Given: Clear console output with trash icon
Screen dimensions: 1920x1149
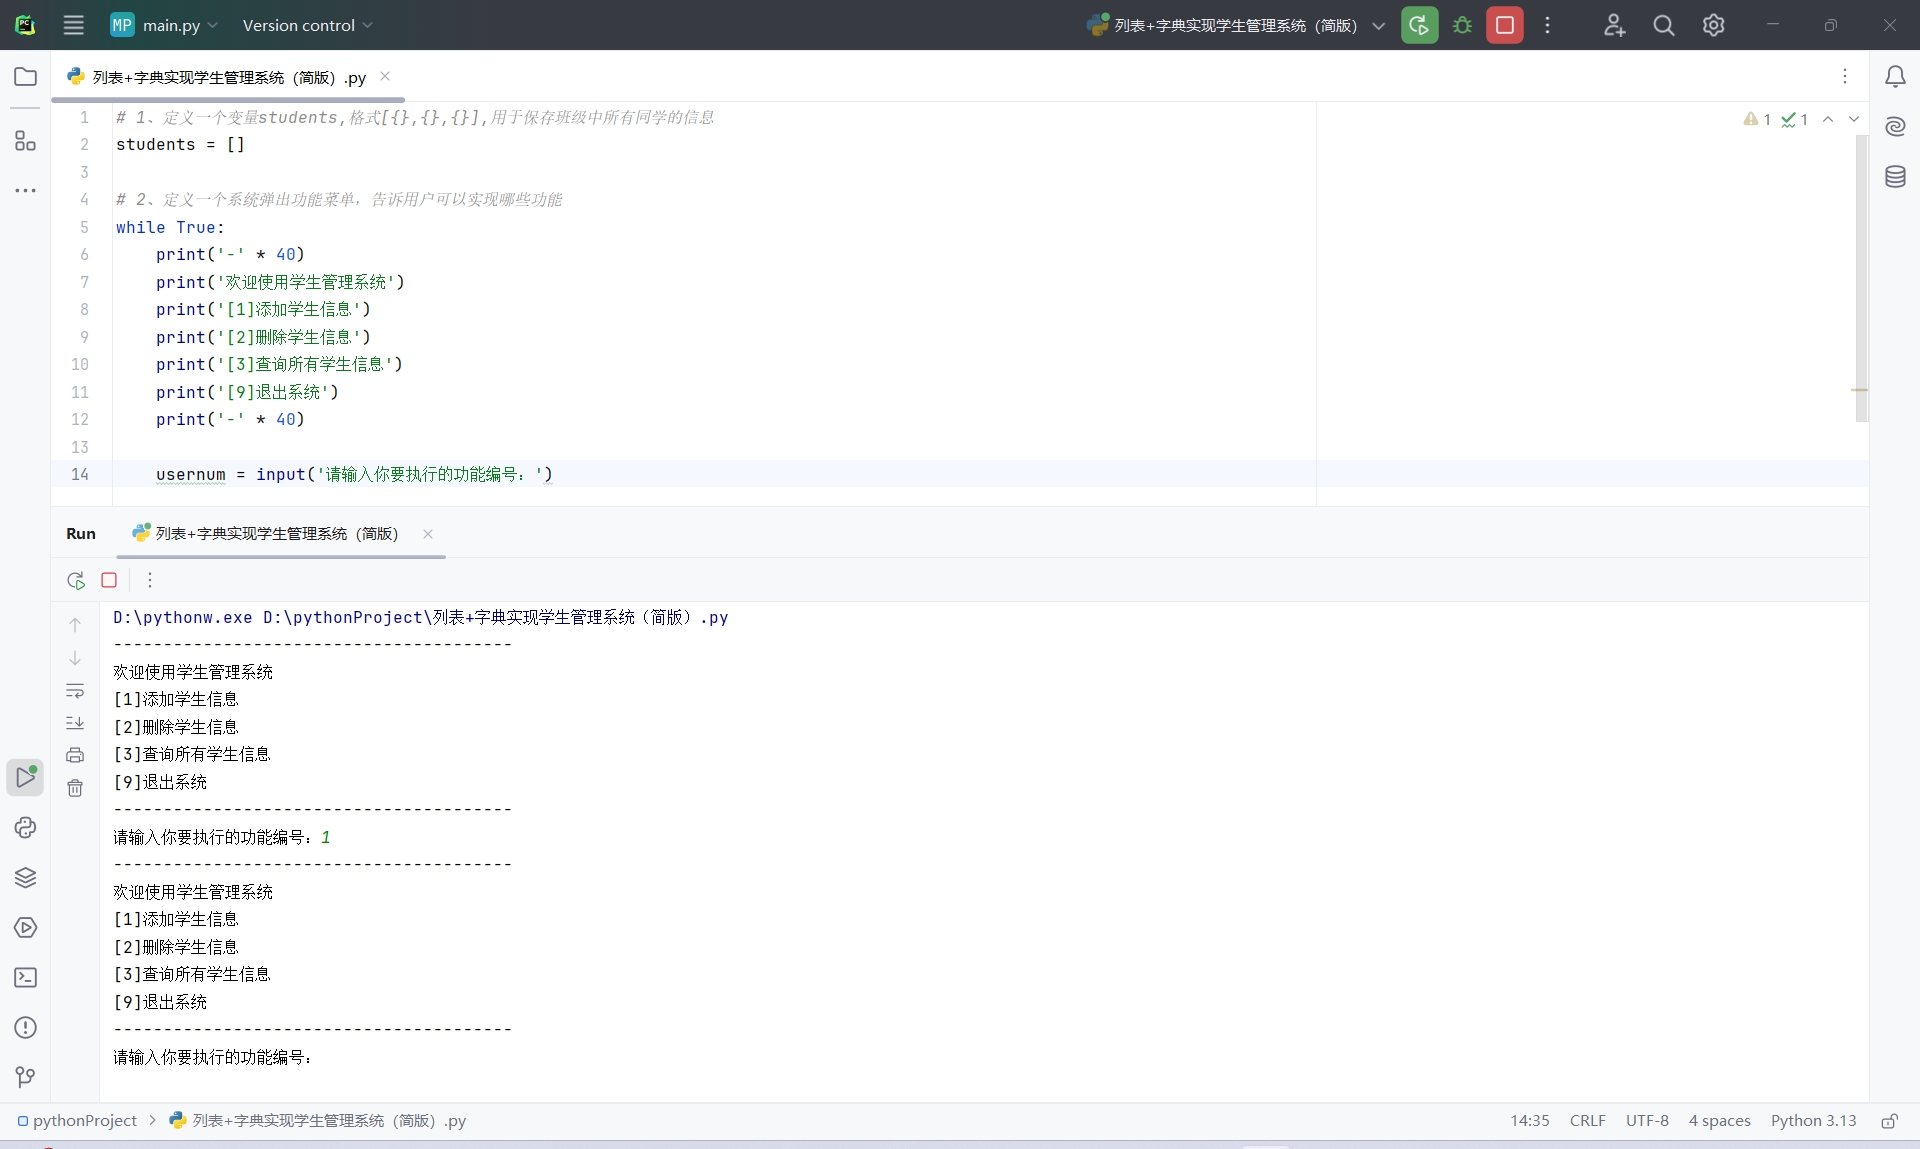Looking at the screenshot, I should point(75,789).
